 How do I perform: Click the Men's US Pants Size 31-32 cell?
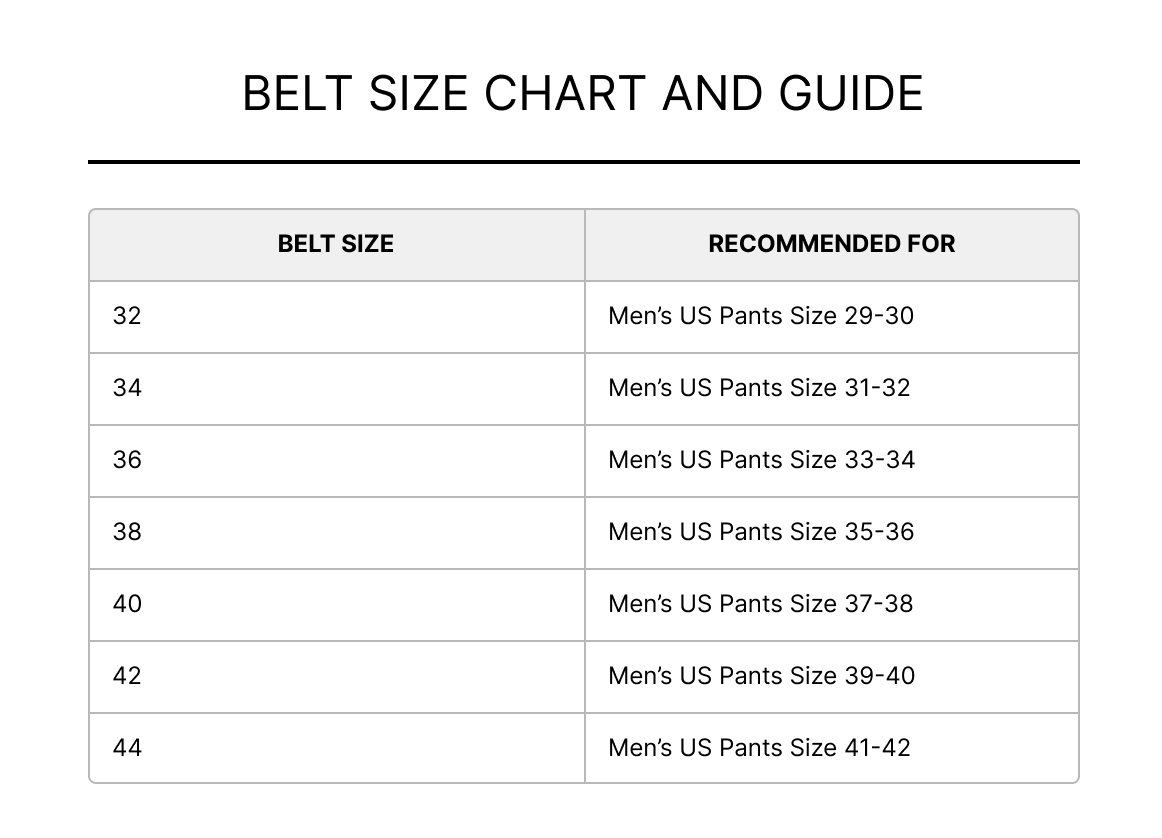pyautogui.click(x=759, y=388)
